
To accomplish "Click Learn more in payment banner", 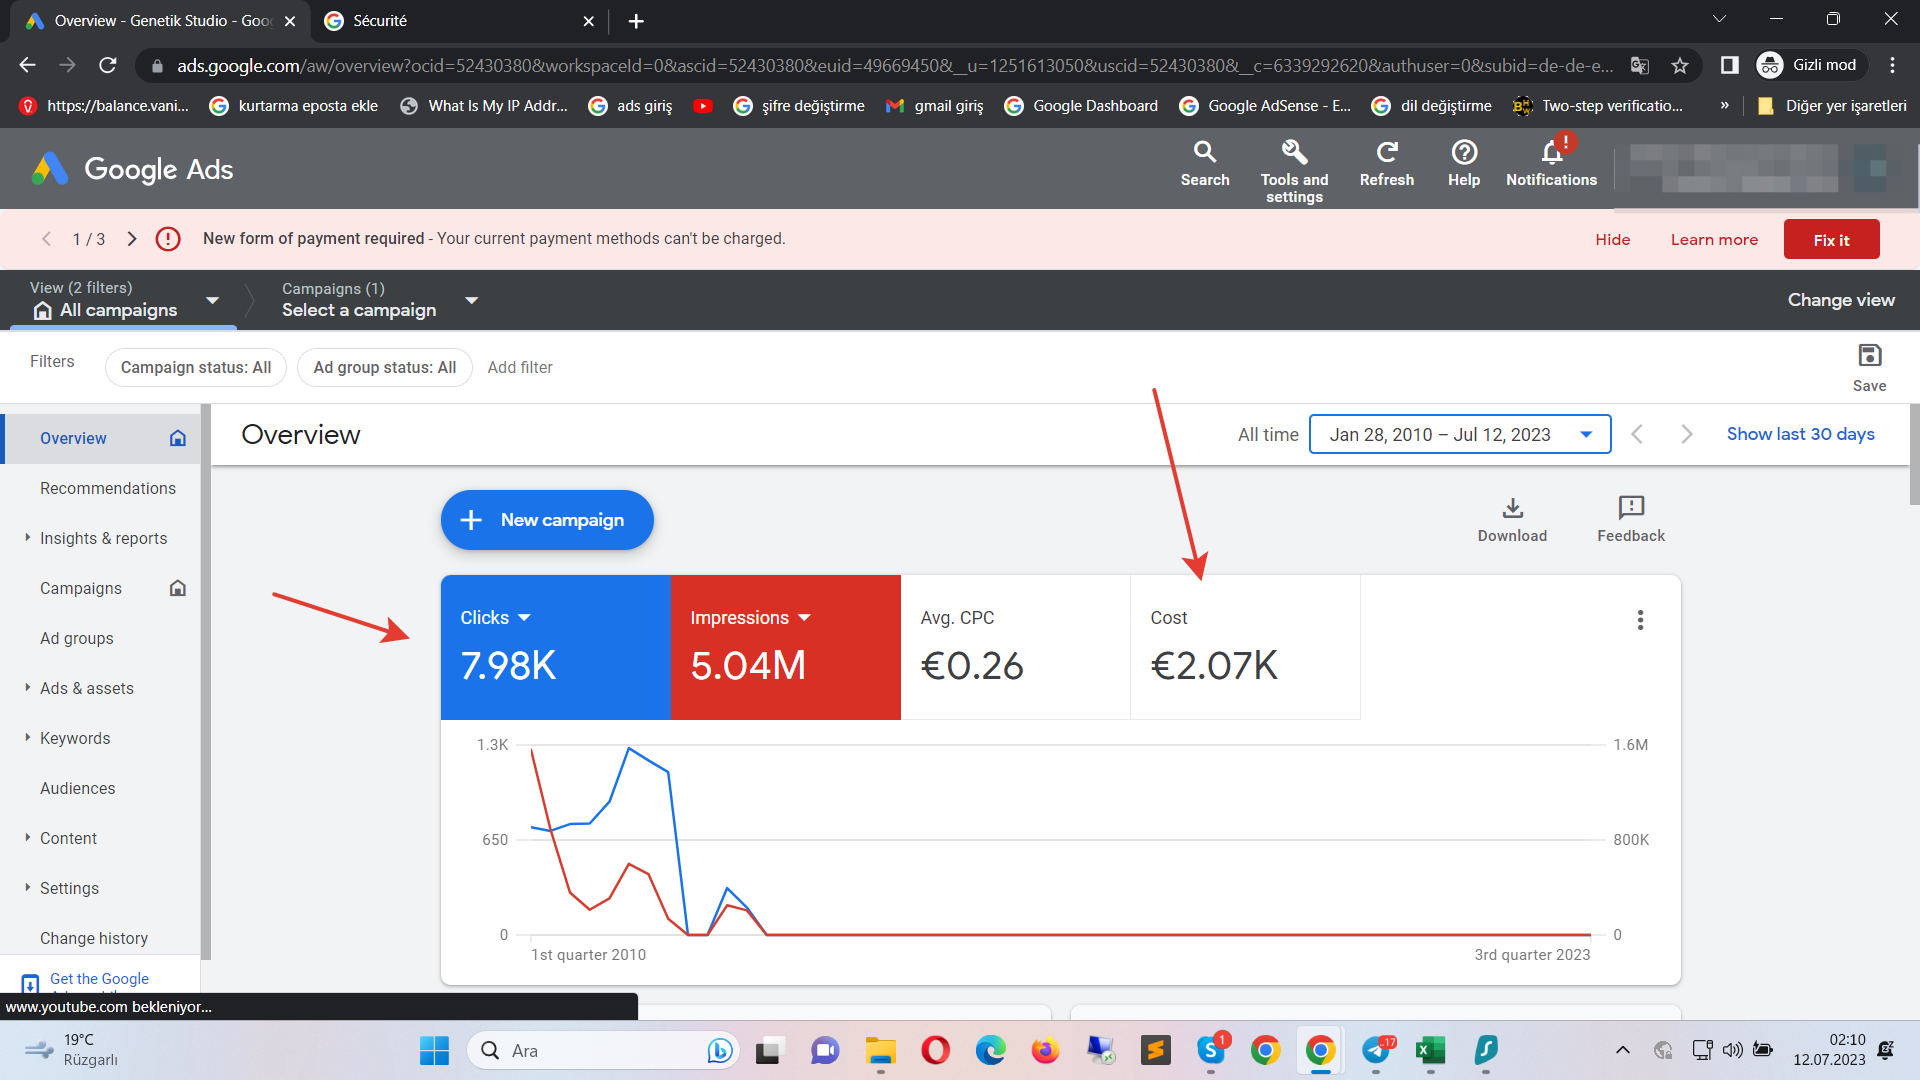I will coord(1714,240).
